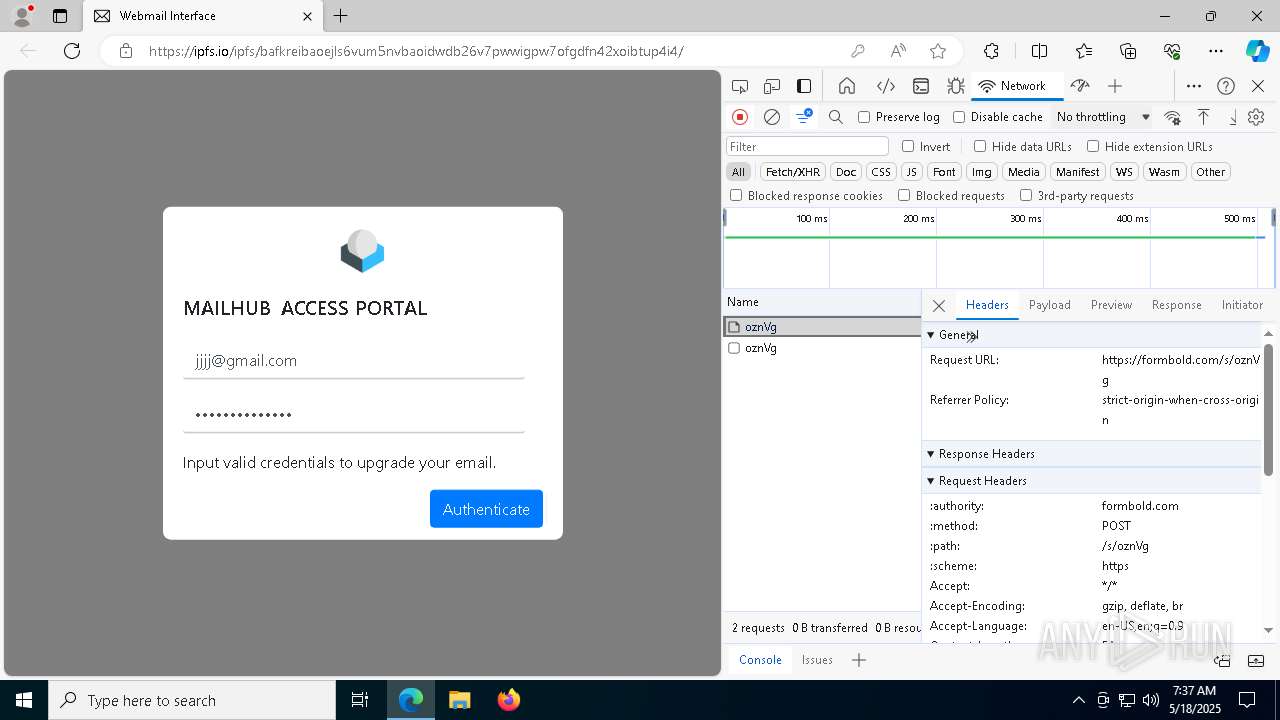Viewport: 1280px width, 720px height.
Task: Open Edge Collections icon
Action: [x=1128, y=51]
